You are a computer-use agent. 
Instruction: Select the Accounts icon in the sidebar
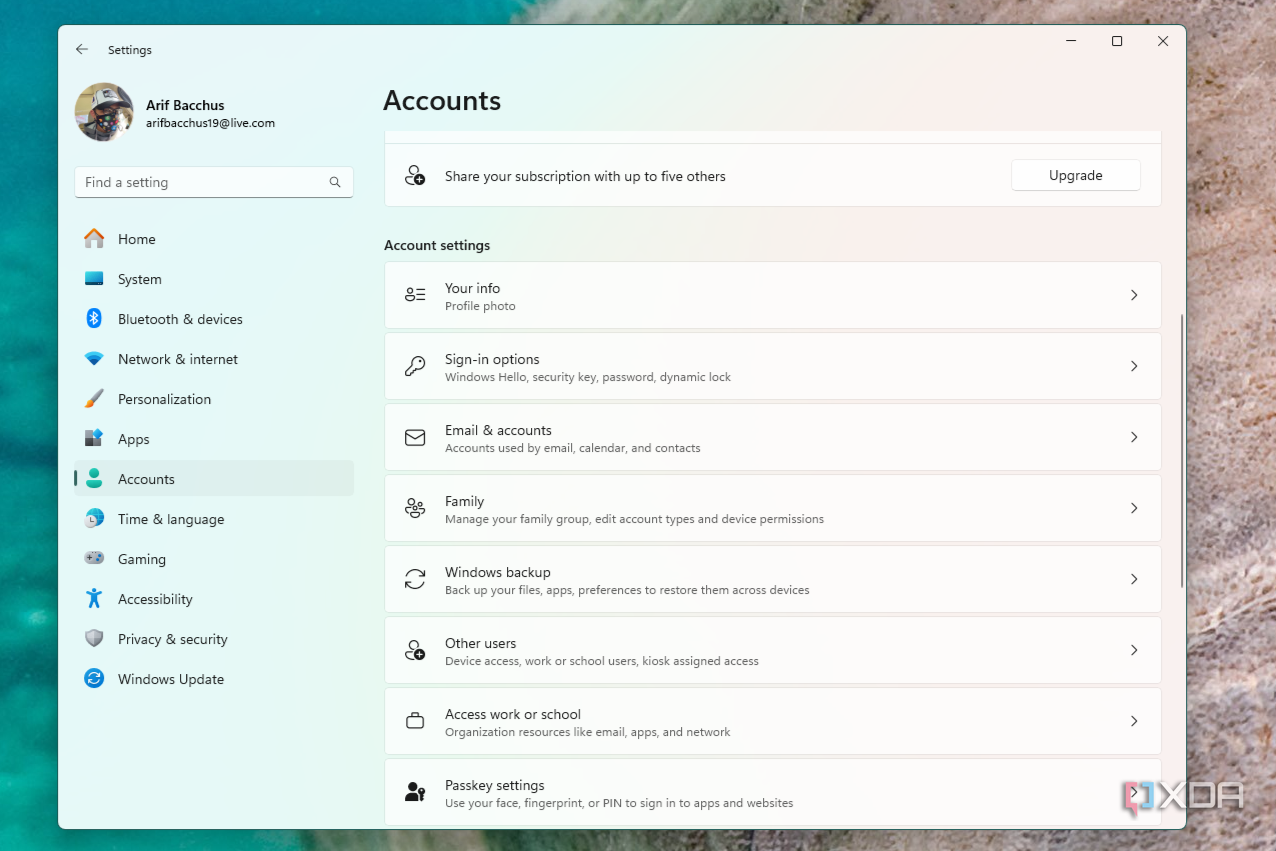93,478
